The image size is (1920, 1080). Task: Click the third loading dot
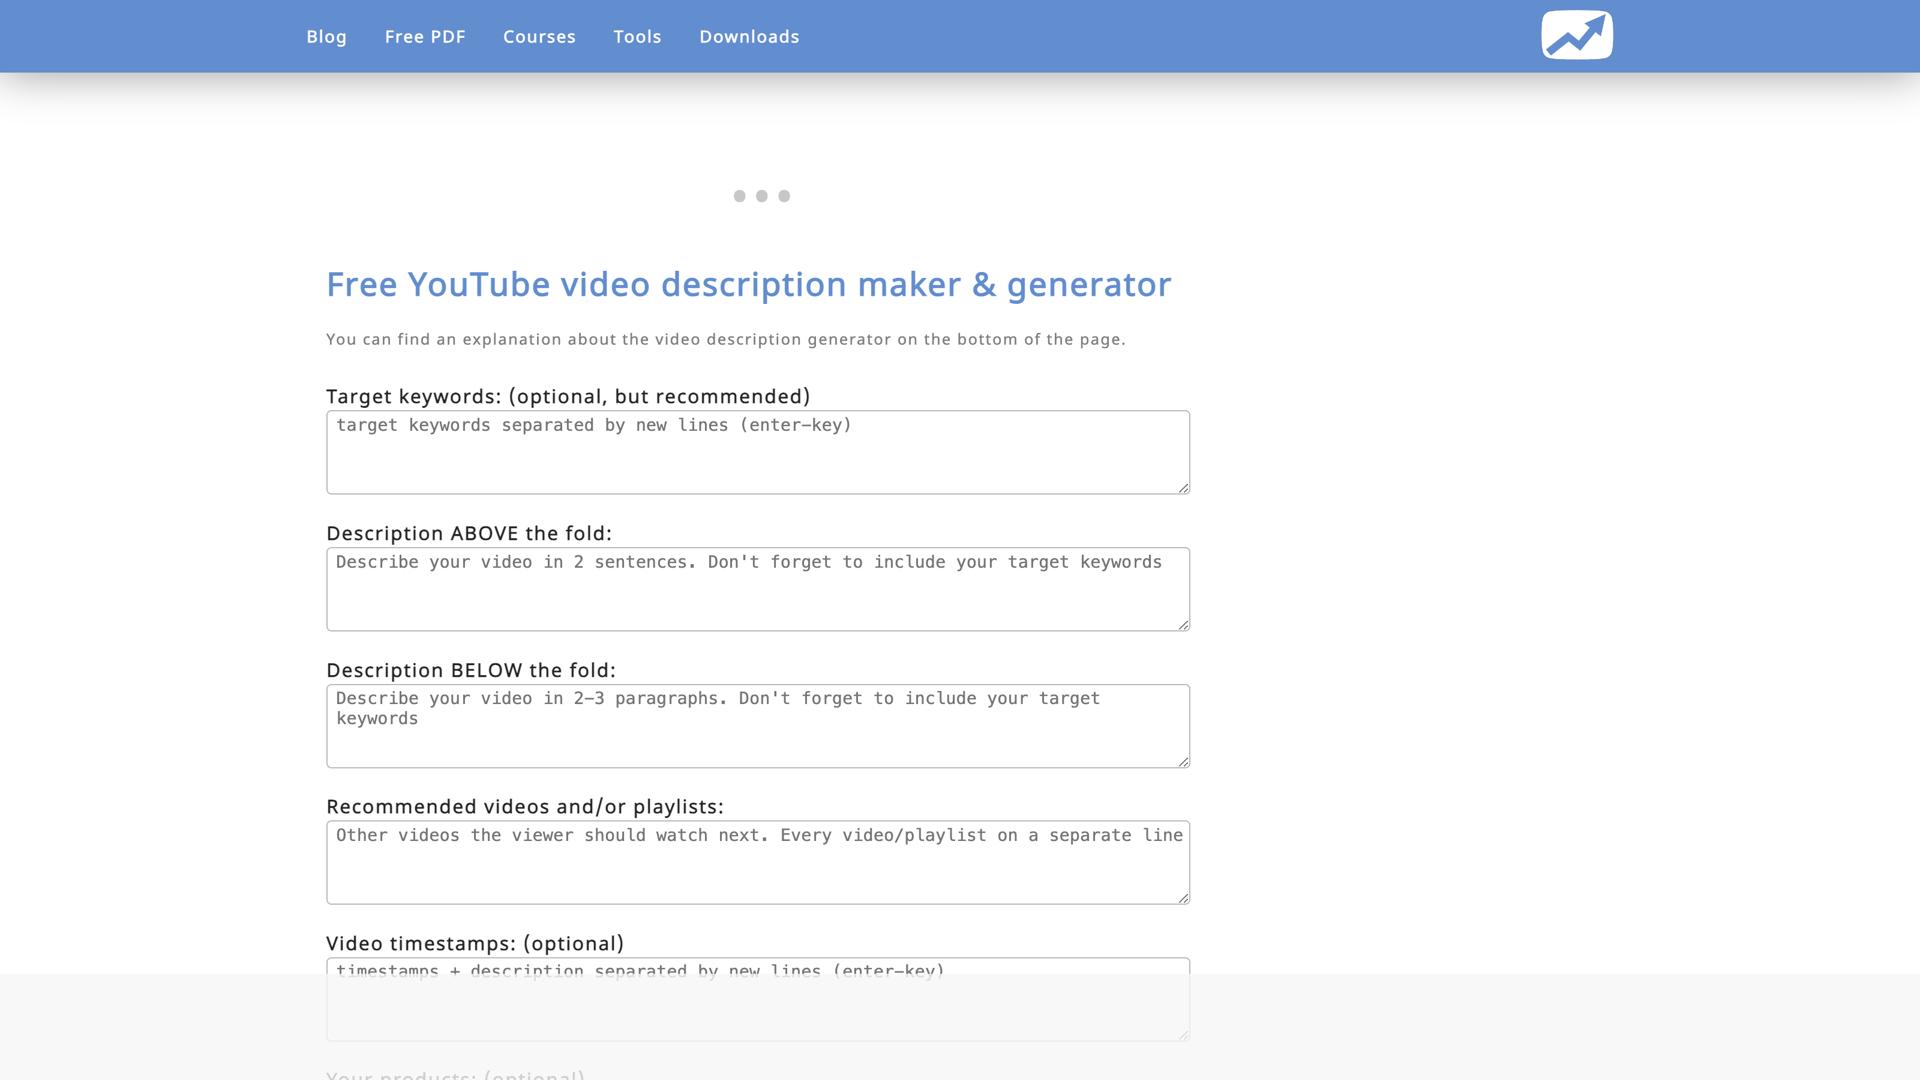tap(784, 196)
